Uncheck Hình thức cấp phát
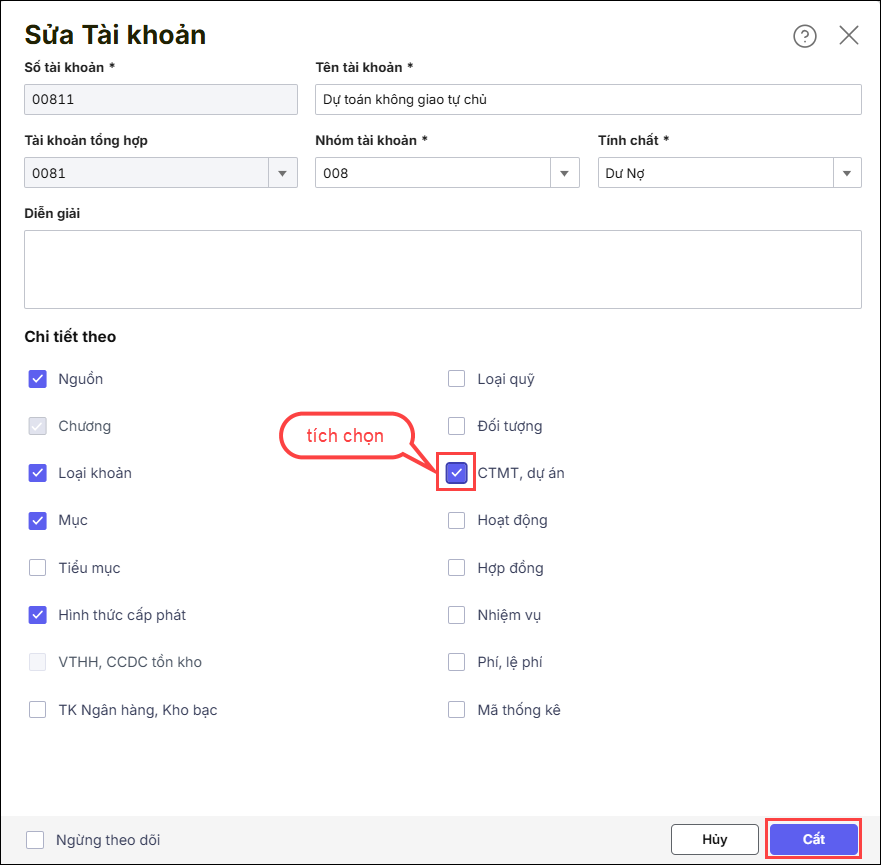 pos(38,615)
